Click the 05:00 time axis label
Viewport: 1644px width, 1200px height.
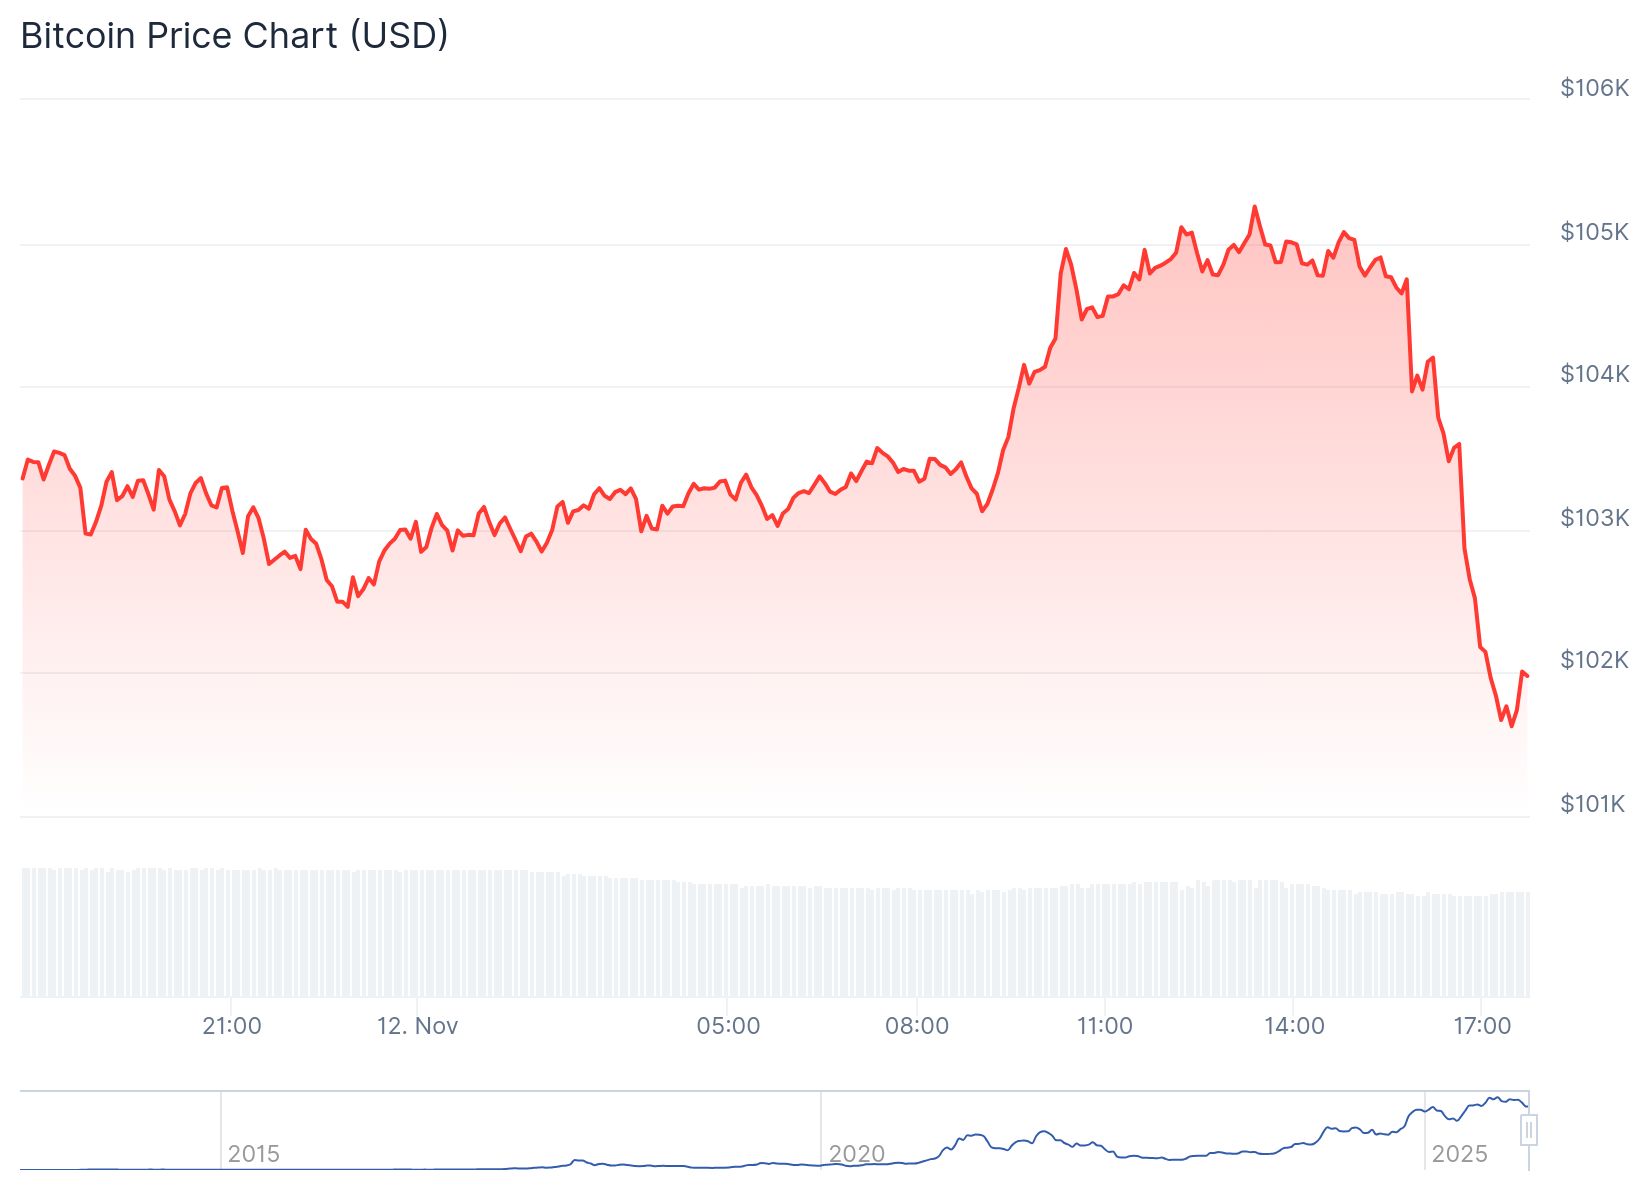tap(728, 1026)
